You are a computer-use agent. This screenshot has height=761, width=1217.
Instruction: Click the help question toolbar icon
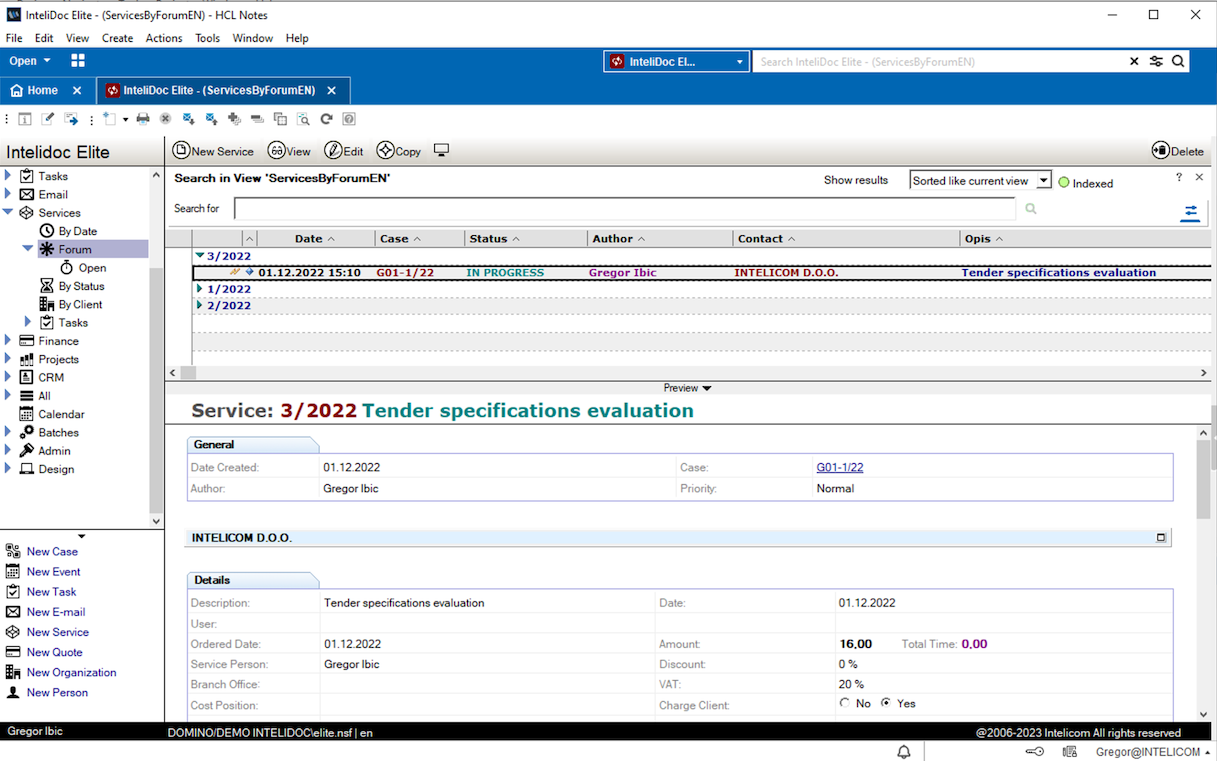[349, 119]
